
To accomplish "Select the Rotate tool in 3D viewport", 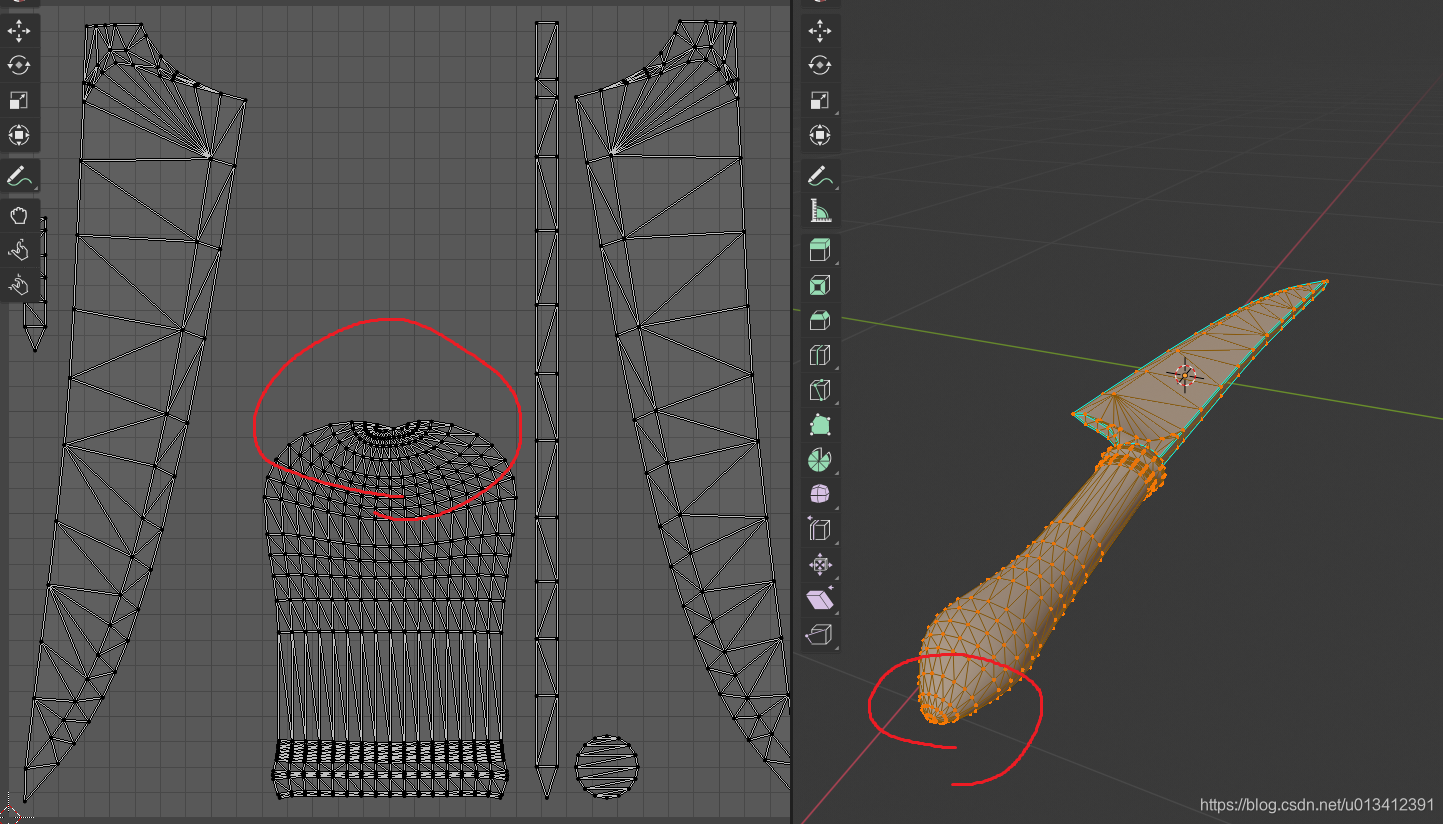I will pyautogui.click(x=820, y=65).
